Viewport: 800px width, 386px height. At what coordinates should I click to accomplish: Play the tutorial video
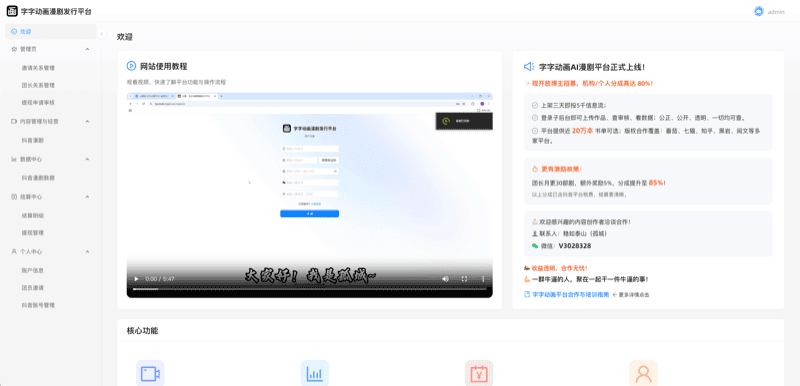click(x=136, y=279)
